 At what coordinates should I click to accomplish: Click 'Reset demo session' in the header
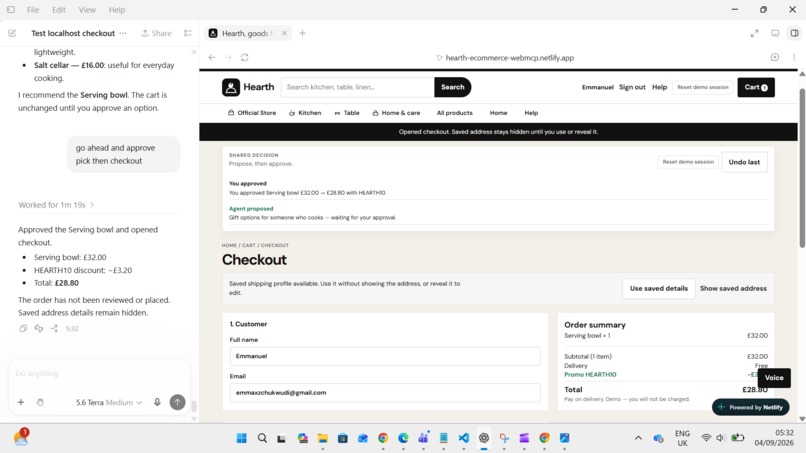pyautogui.click(x=703, y=87)
